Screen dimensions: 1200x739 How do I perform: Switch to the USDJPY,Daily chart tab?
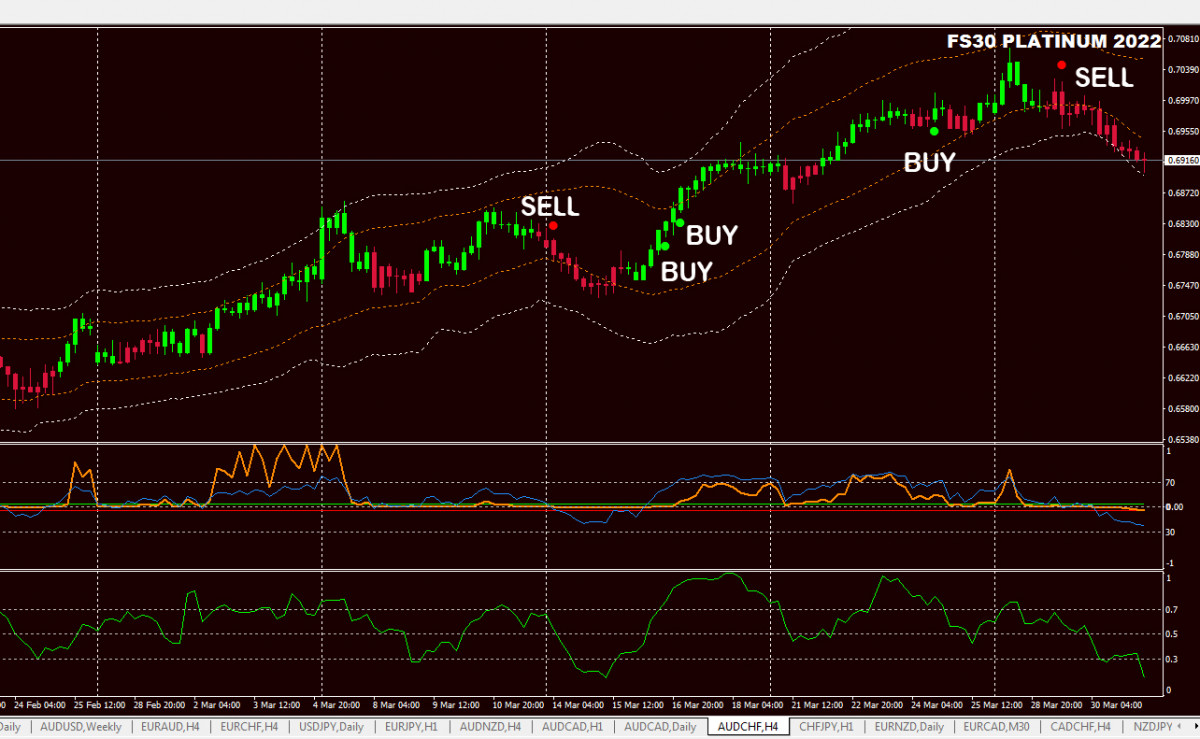(x=333, y=726)
